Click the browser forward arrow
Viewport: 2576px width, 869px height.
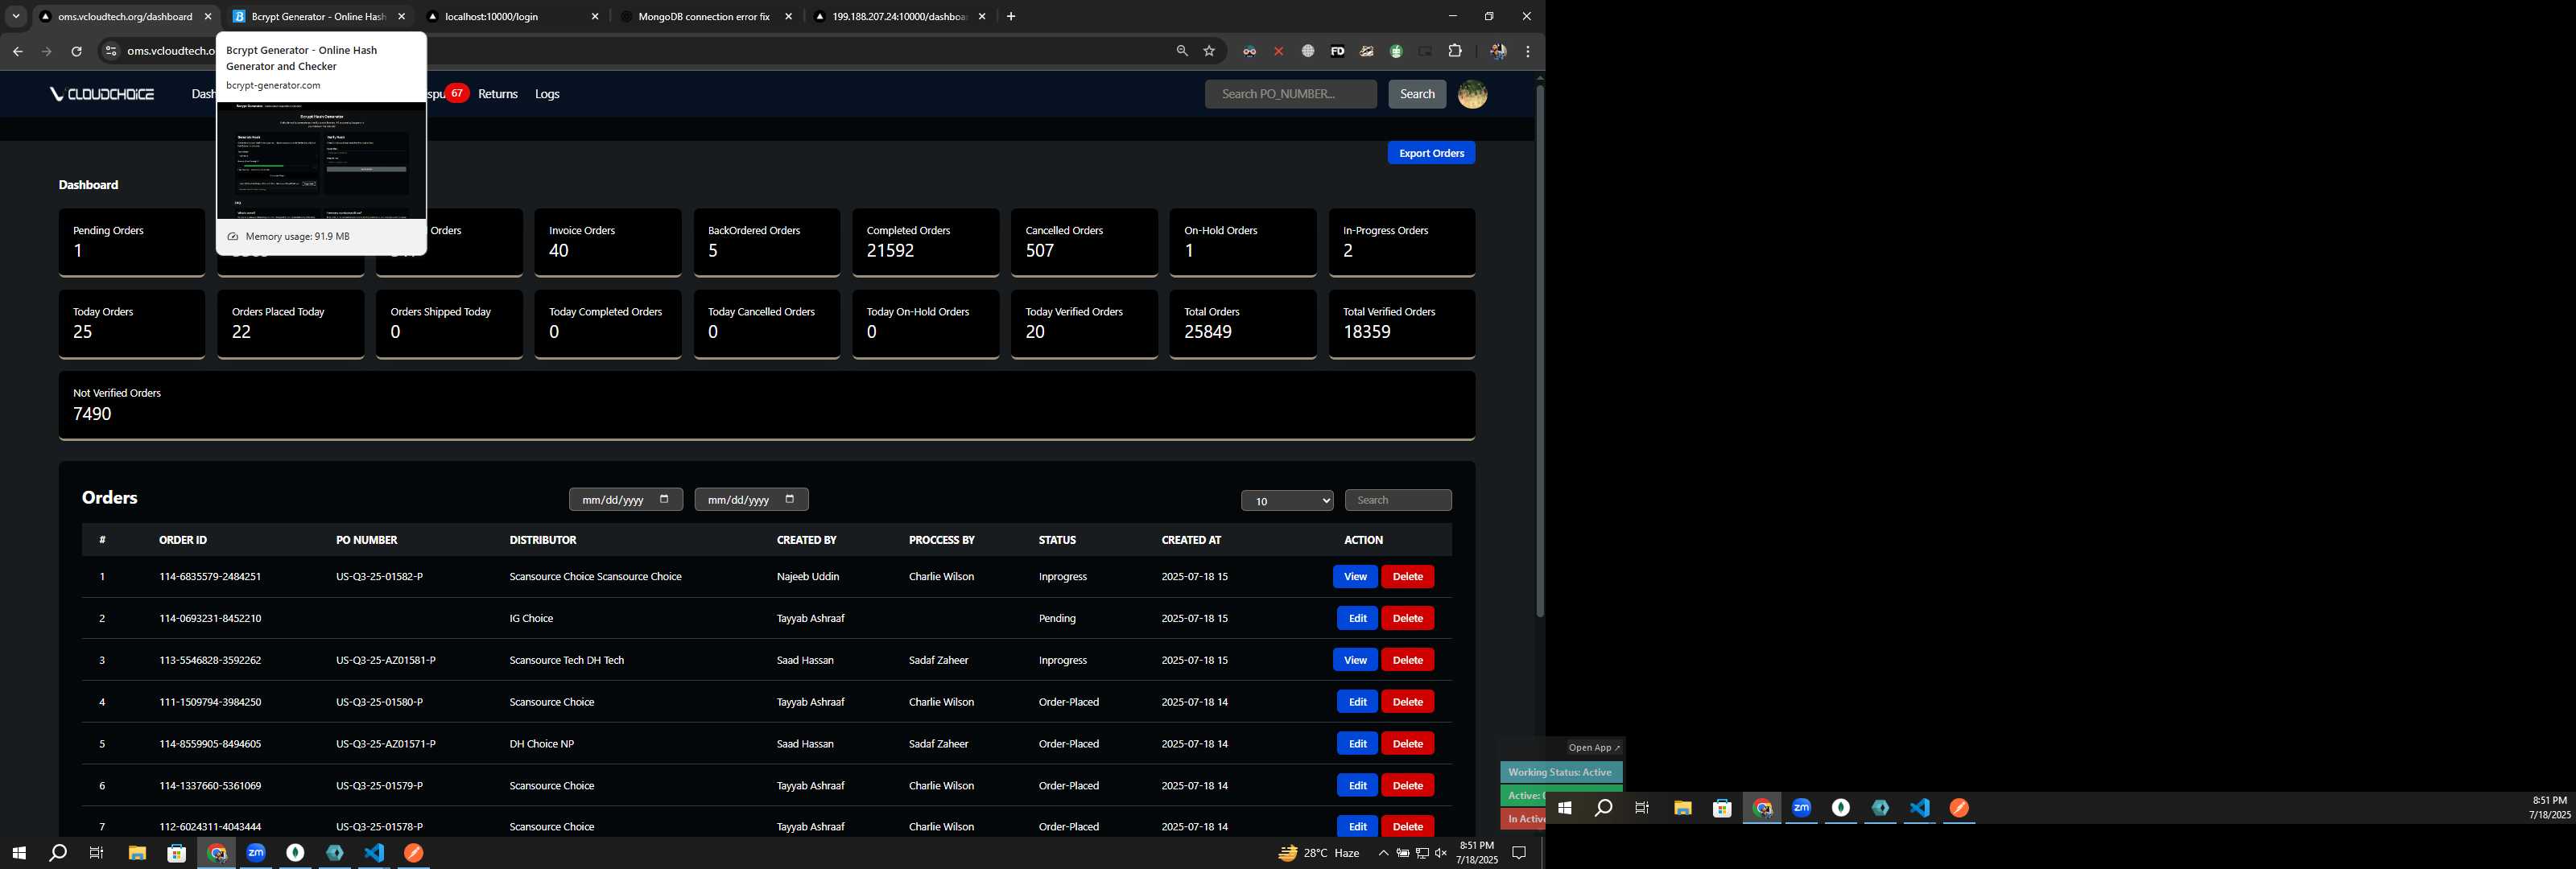(46, 51)
